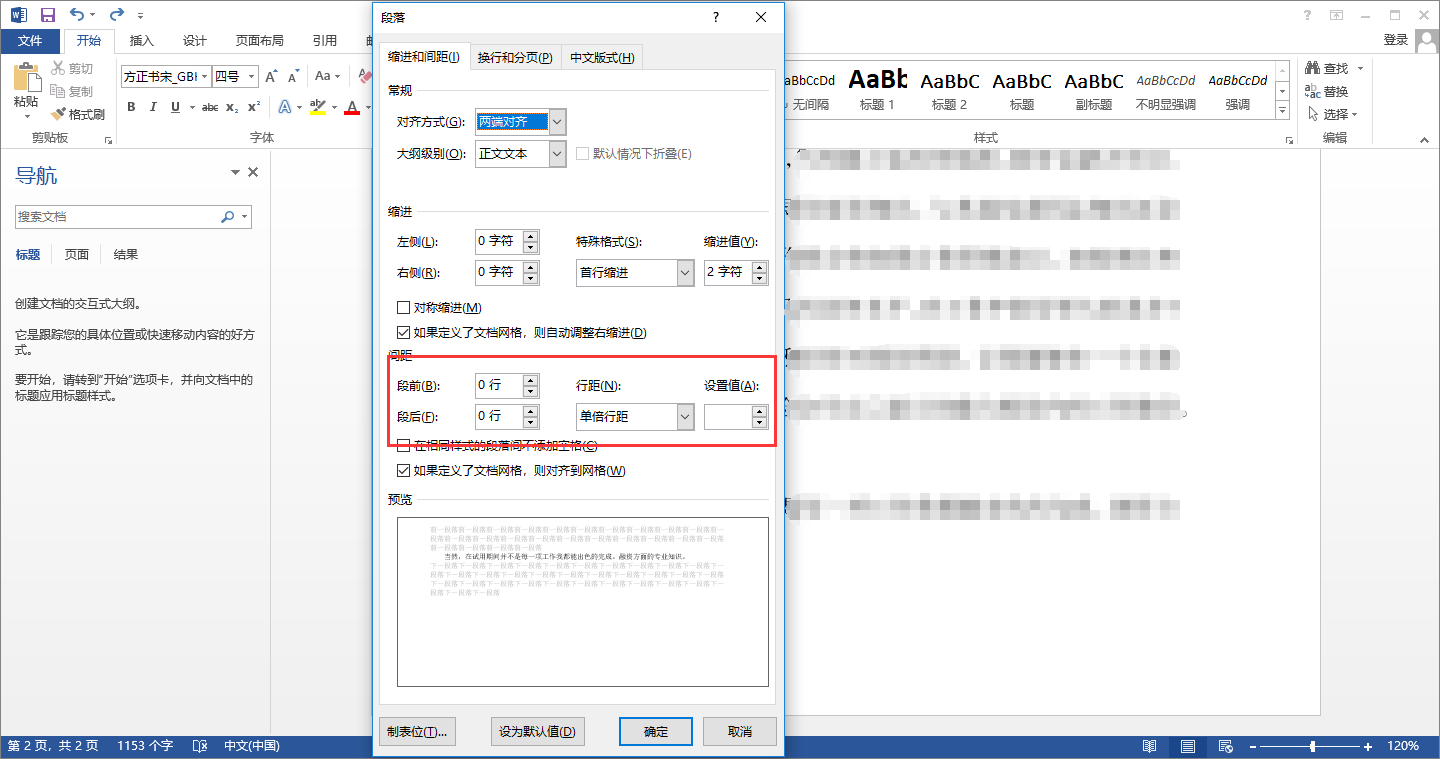Uncheck 如果定义了文档网格，则自动调整右缩进
The width and height of the screenshot is (1440, 759).
point(404,333)
